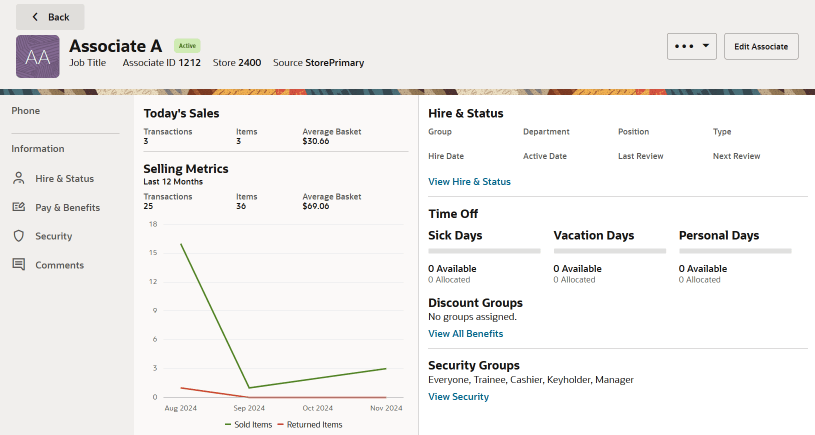Open the View Hire & Status link
Image resolution: width=815 pixels, height=435 pixels.
pos(469,181)
